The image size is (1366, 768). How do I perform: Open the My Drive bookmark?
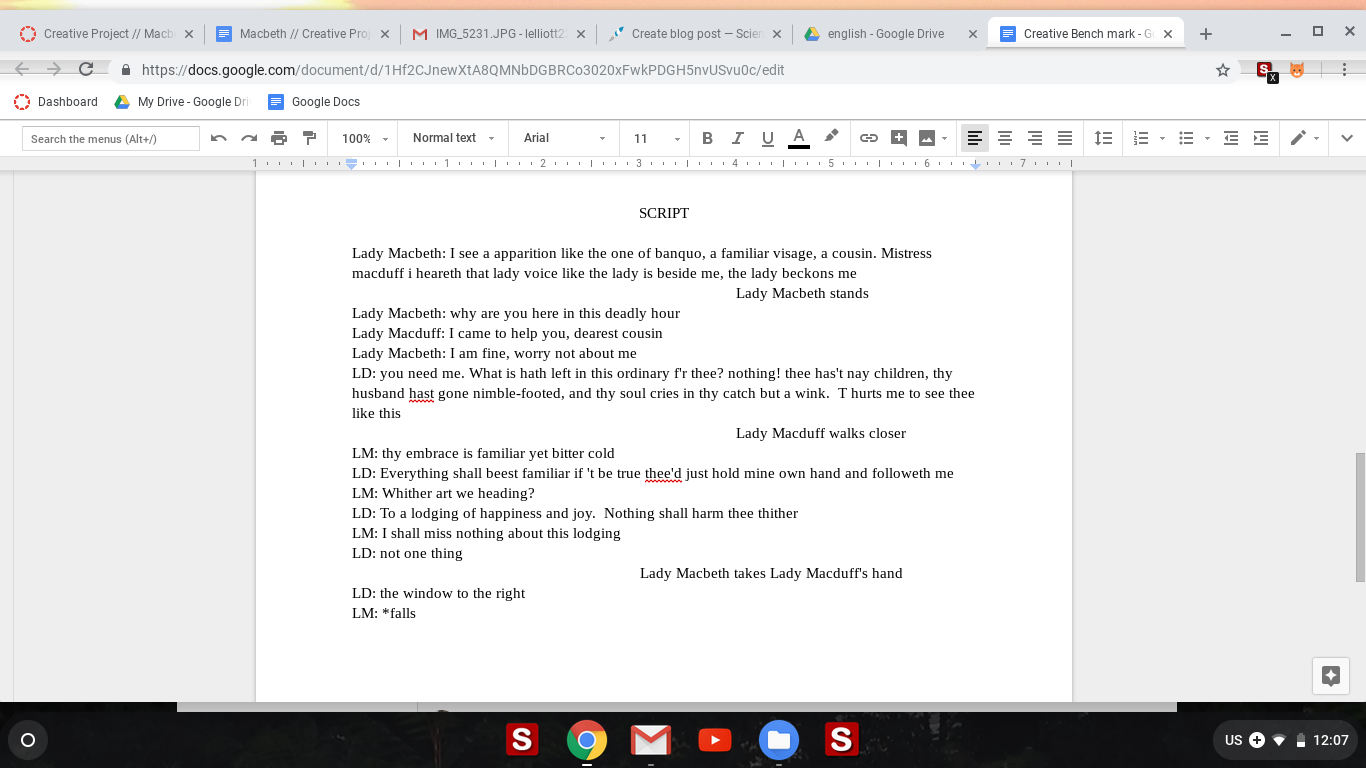(x=181, y=102)
